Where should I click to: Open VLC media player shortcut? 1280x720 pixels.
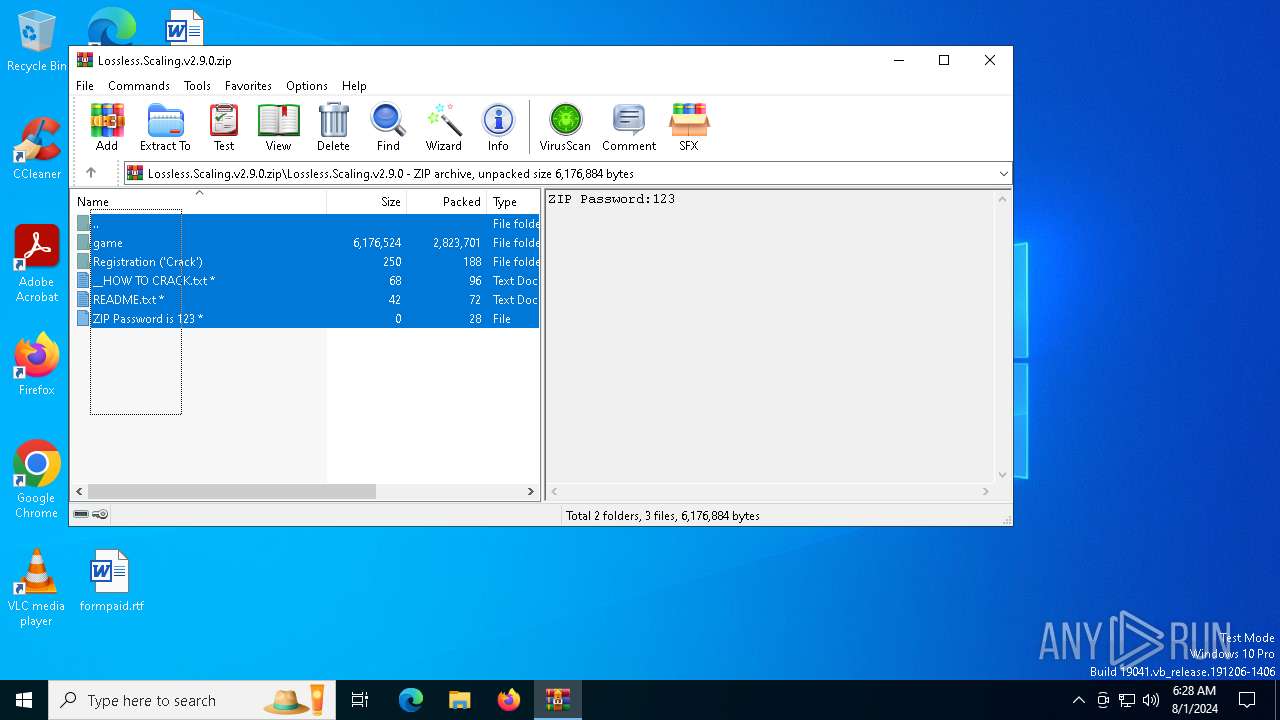point(36,588)
